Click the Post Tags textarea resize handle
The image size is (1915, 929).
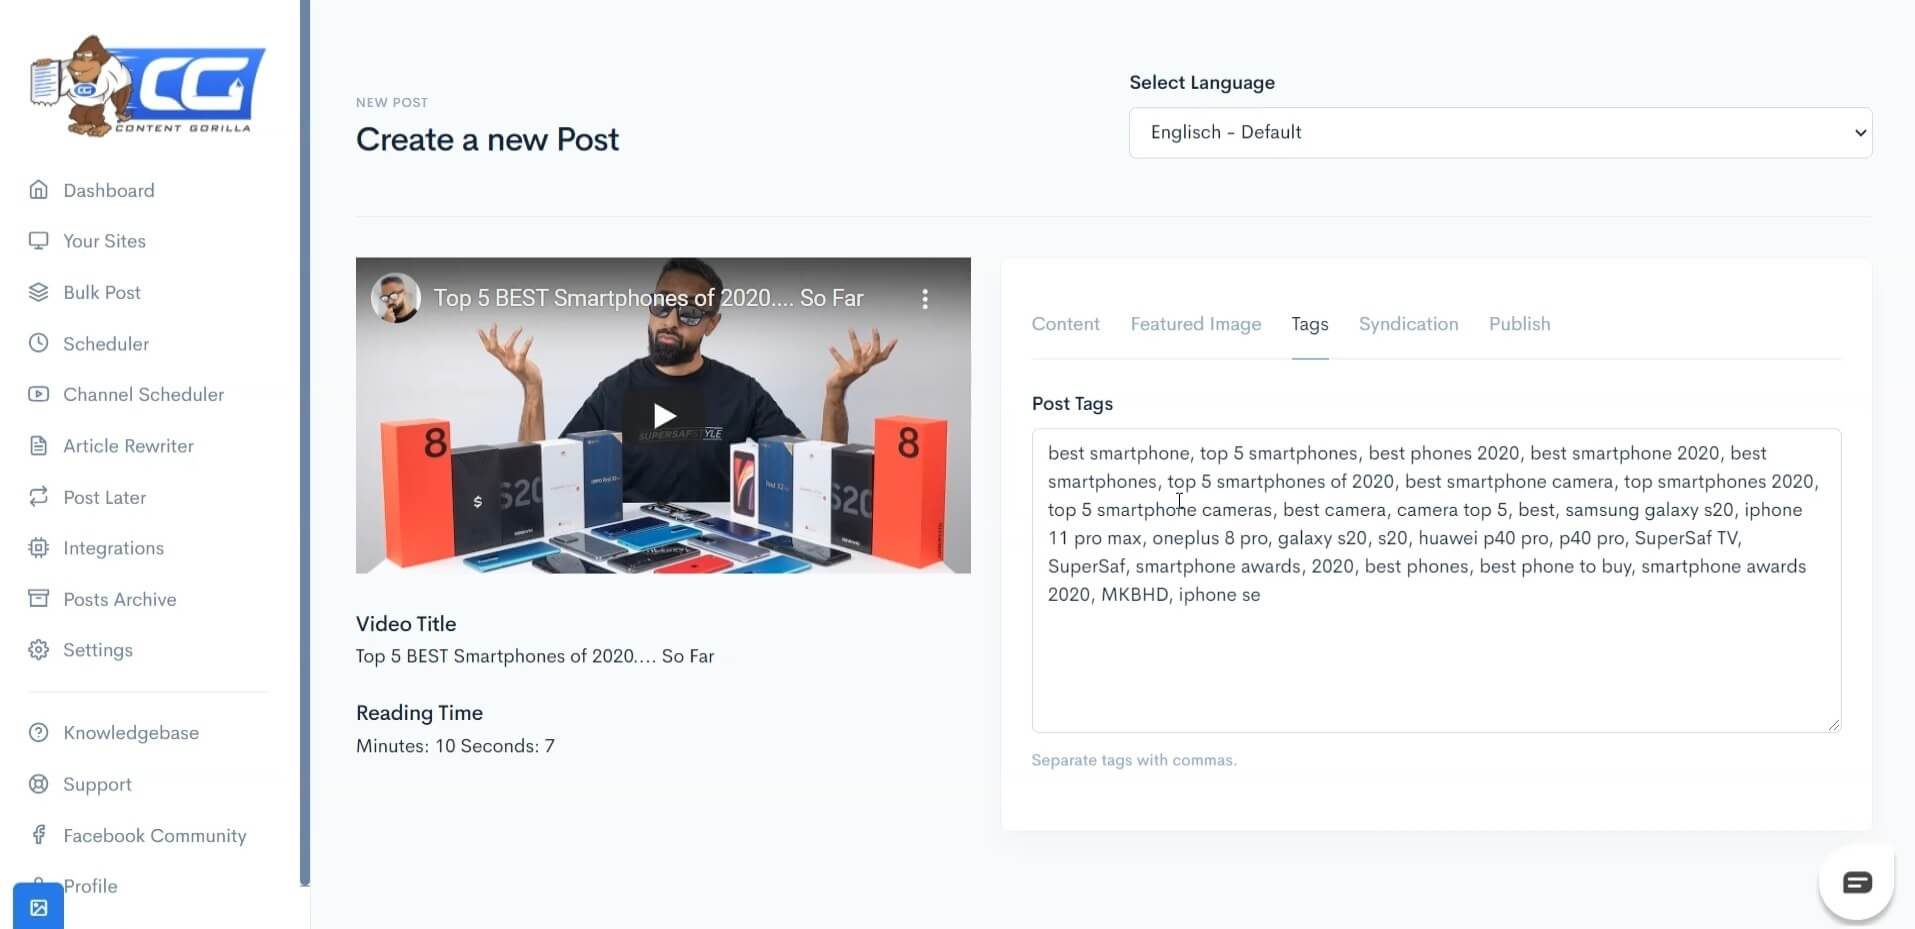pyautogui.click(x=1833, y=725)
